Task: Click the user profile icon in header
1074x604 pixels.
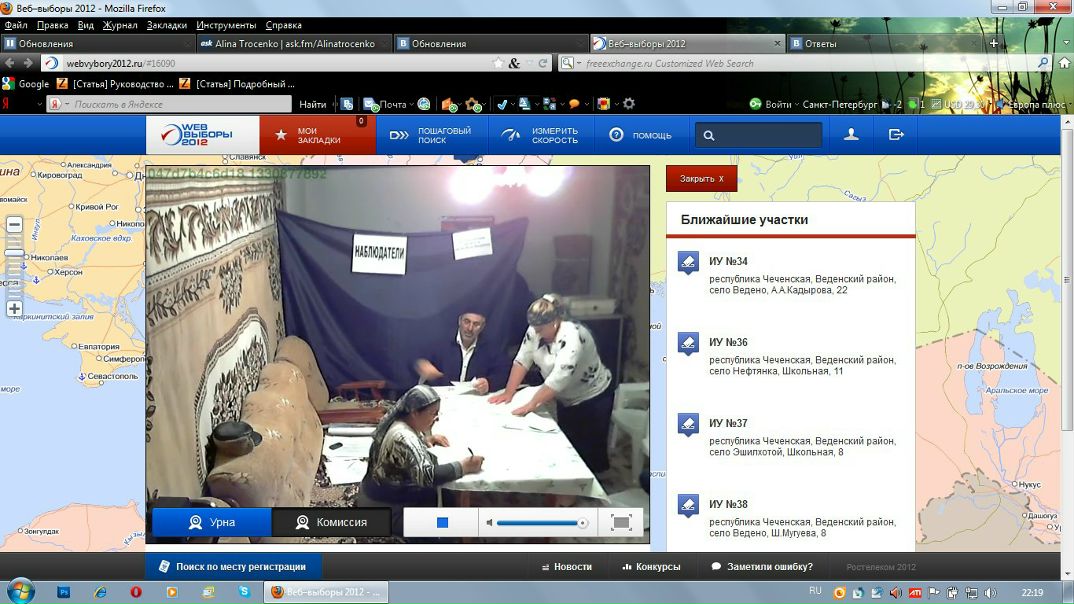Action: point(851,134)
